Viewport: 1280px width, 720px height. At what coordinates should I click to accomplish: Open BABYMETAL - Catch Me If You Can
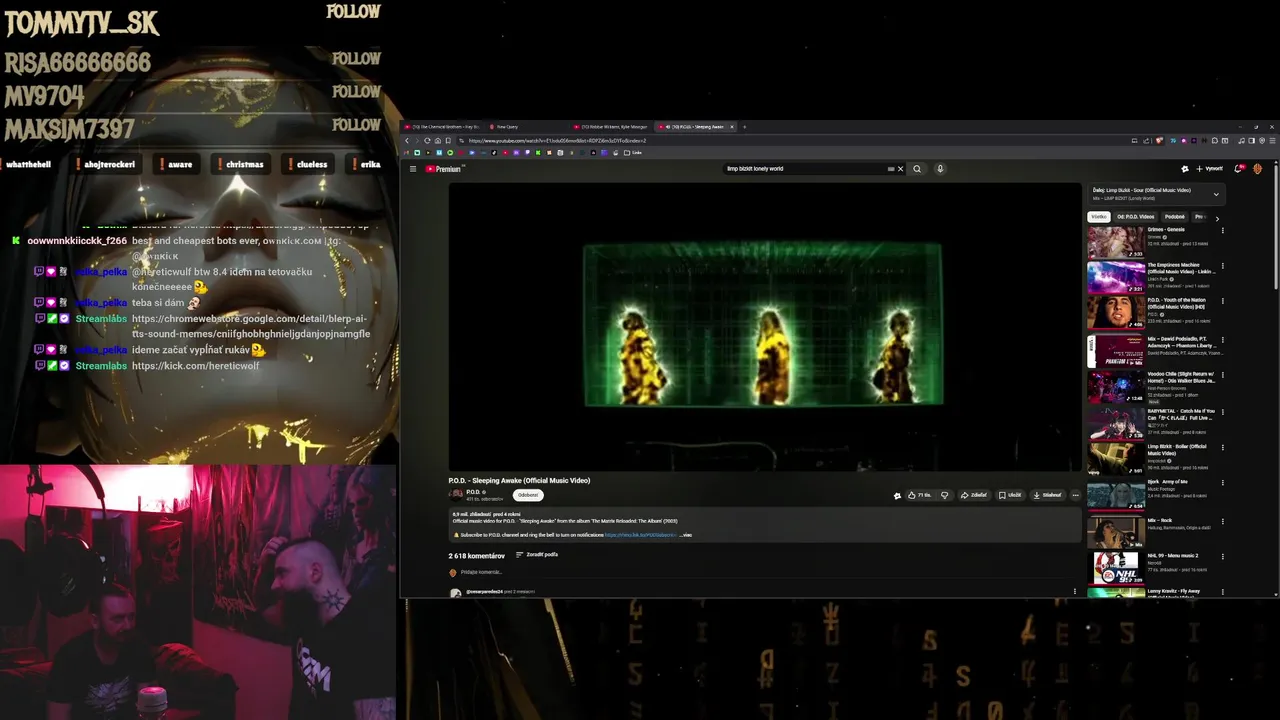click(1116, 423)
